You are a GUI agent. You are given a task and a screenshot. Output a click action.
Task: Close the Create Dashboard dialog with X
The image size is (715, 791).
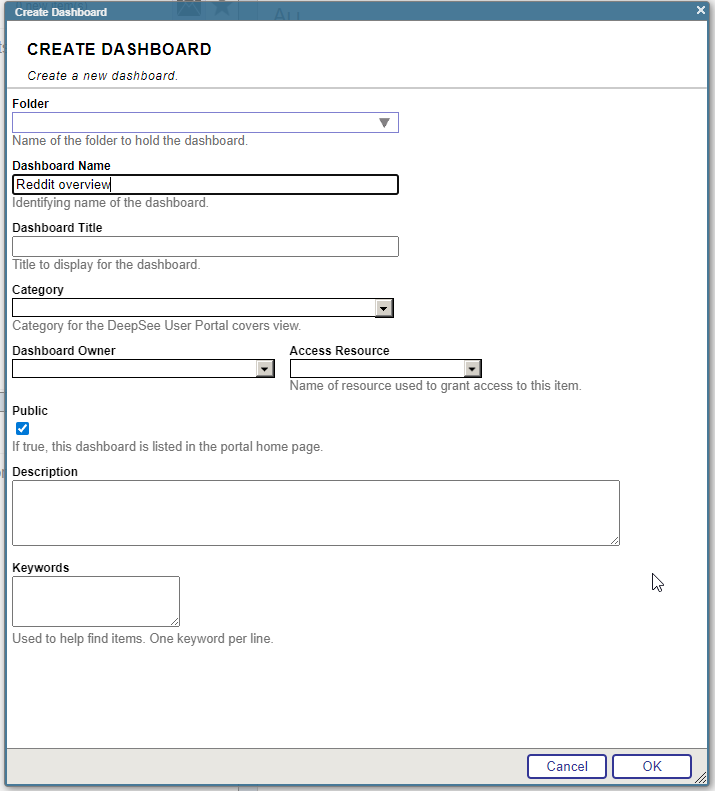pos(701,9)
